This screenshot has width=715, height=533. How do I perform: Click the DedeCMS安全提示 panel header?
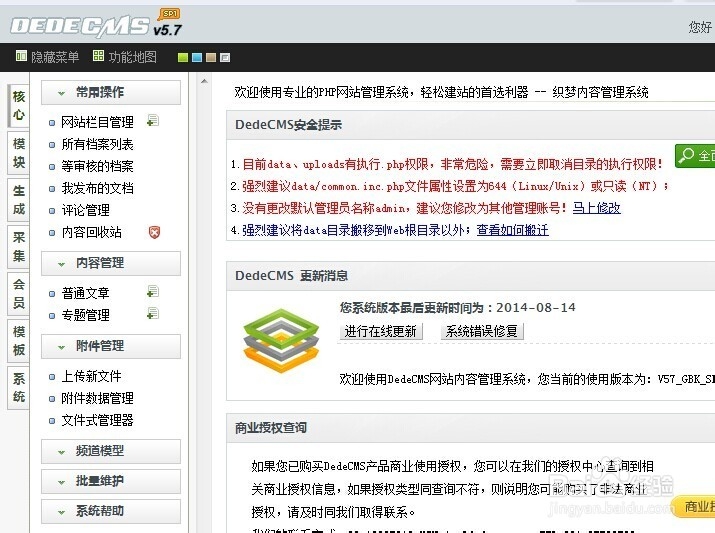[x=471, y=125]
